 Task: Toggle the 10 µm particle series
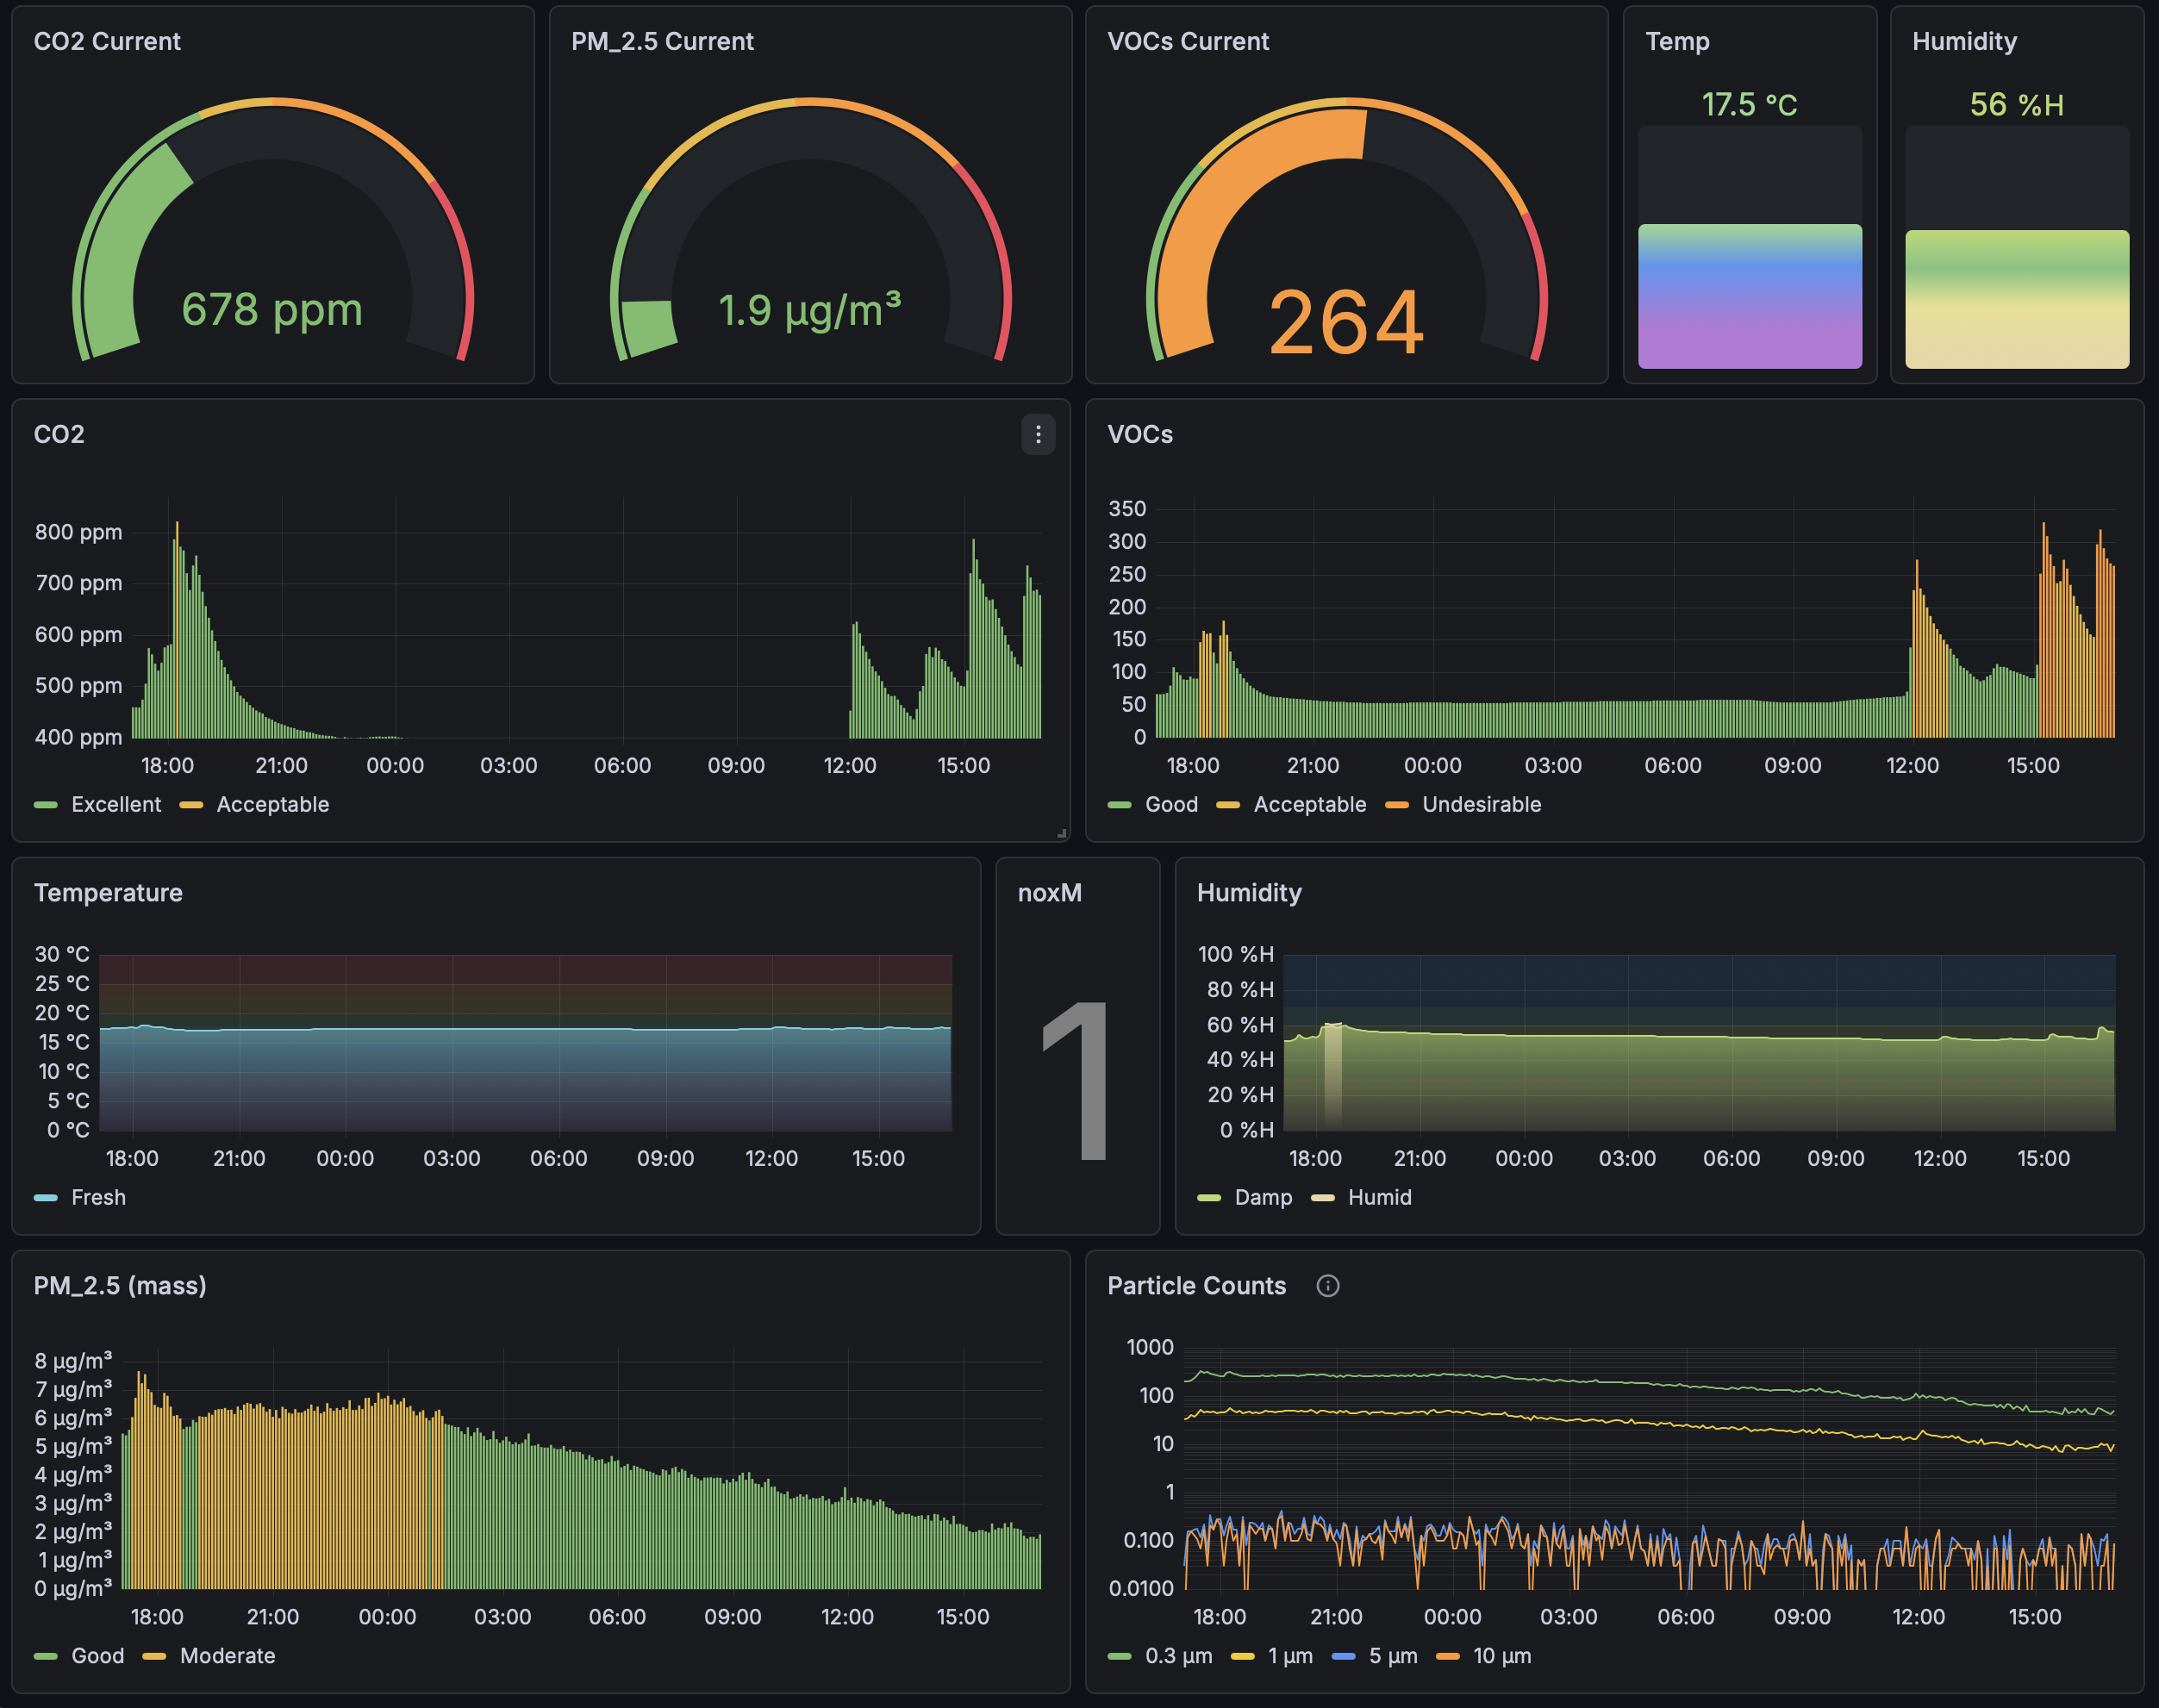1501,1655
